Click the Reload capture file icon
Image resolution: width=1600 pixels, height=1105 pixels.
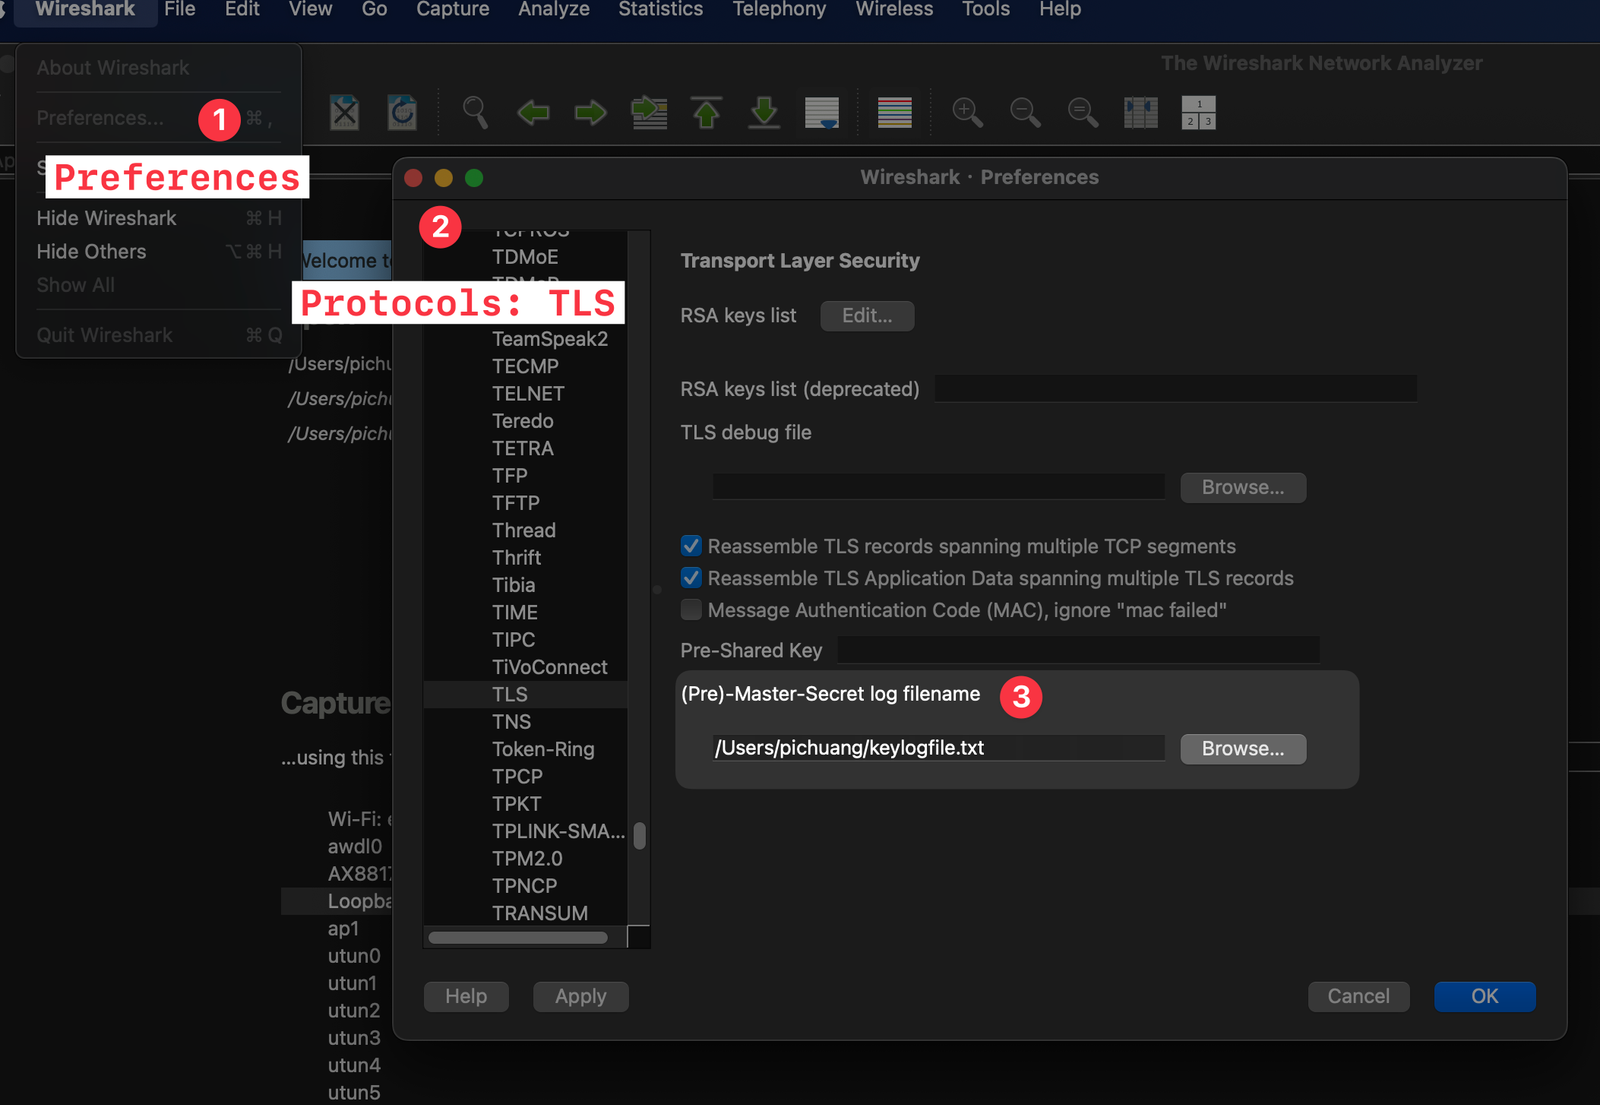coord(402,113)
